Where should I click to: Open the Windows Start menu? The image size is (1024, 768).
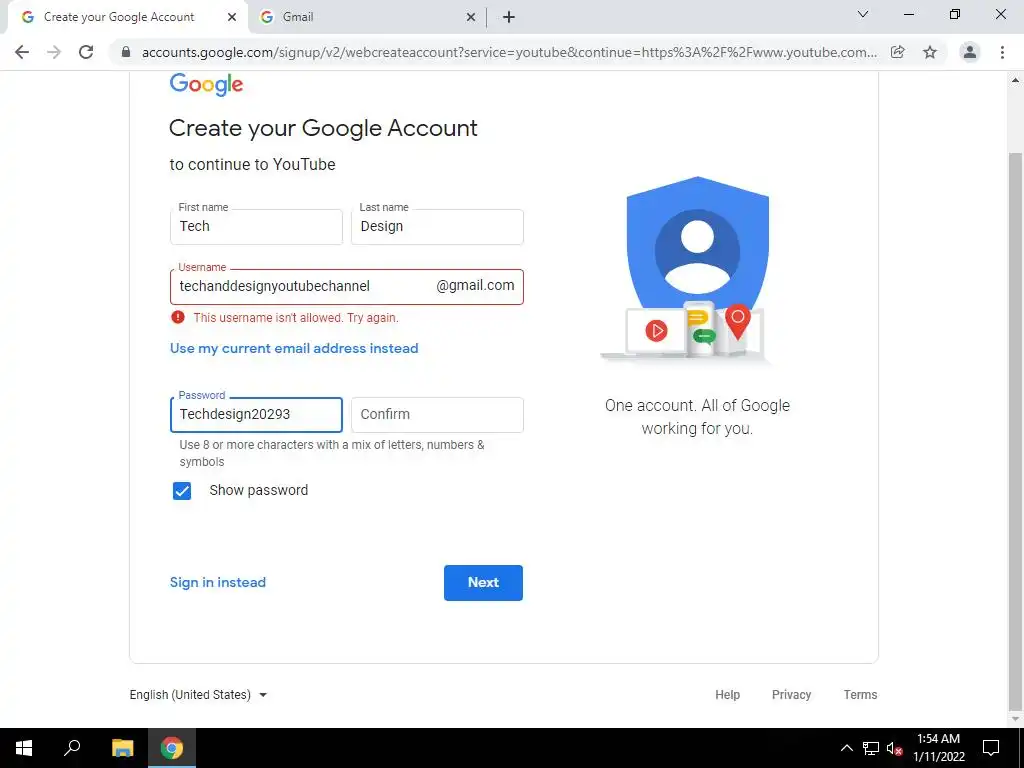point(24,748)
